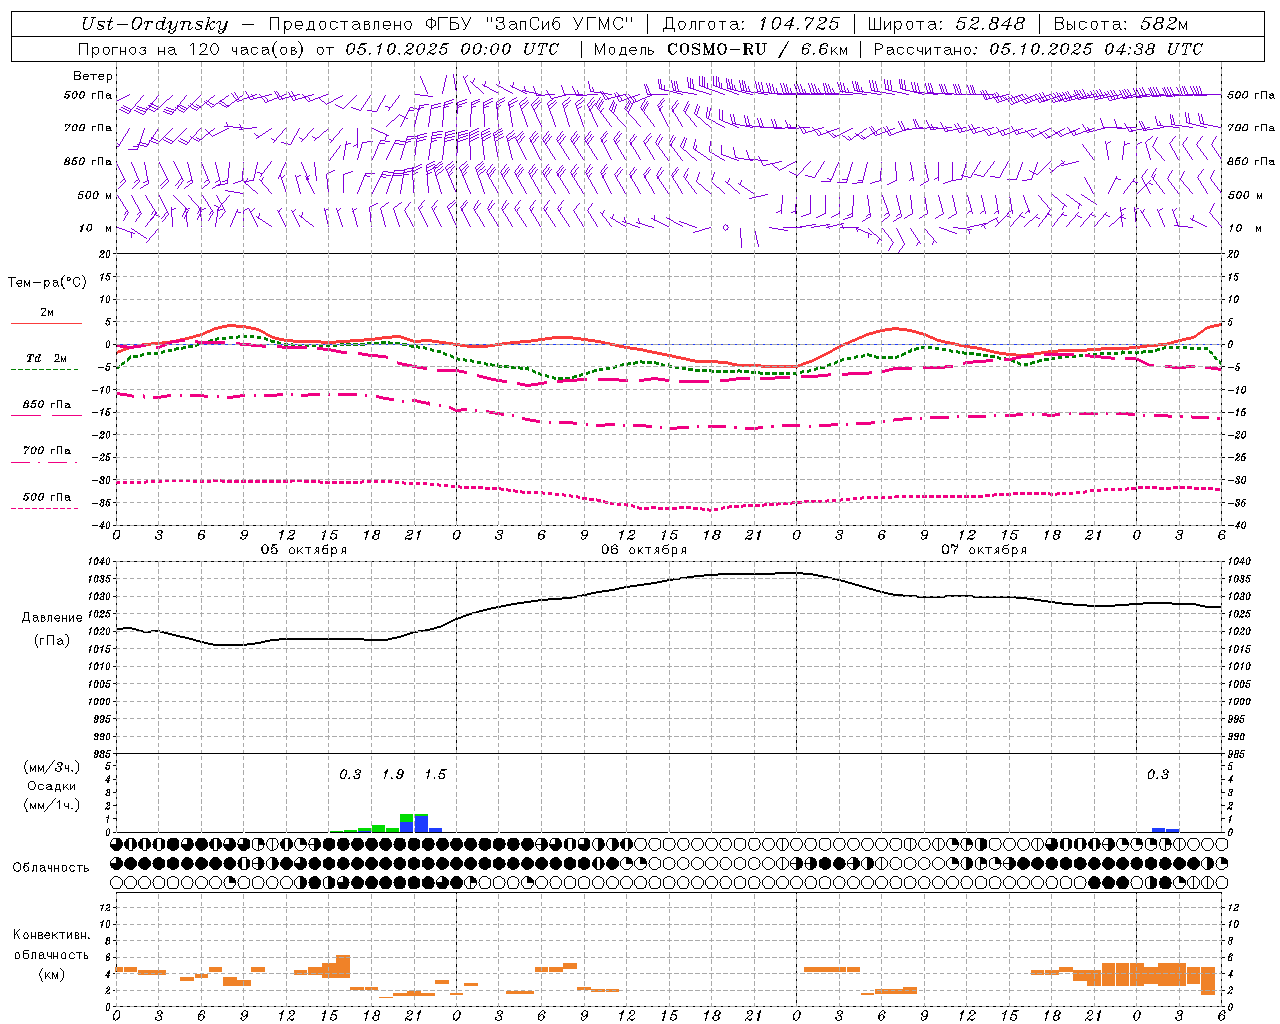Click the precipitation total 1.9

(393, 774)
